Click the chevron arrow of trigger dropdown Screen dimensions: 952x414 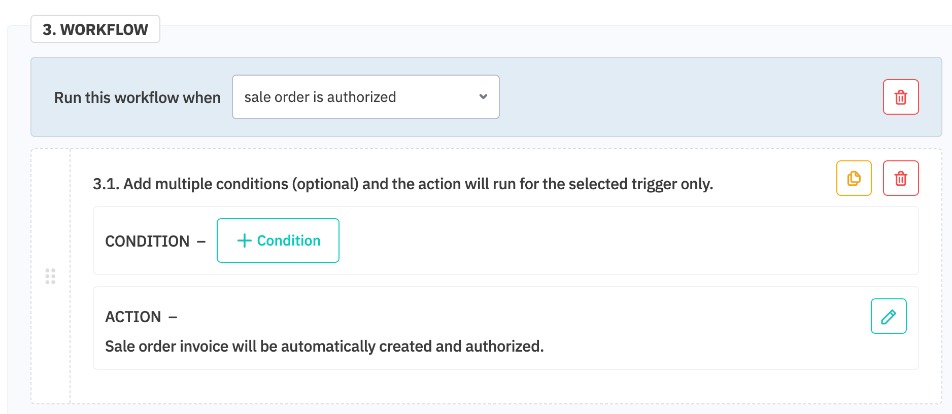click(x=483, y=97)
